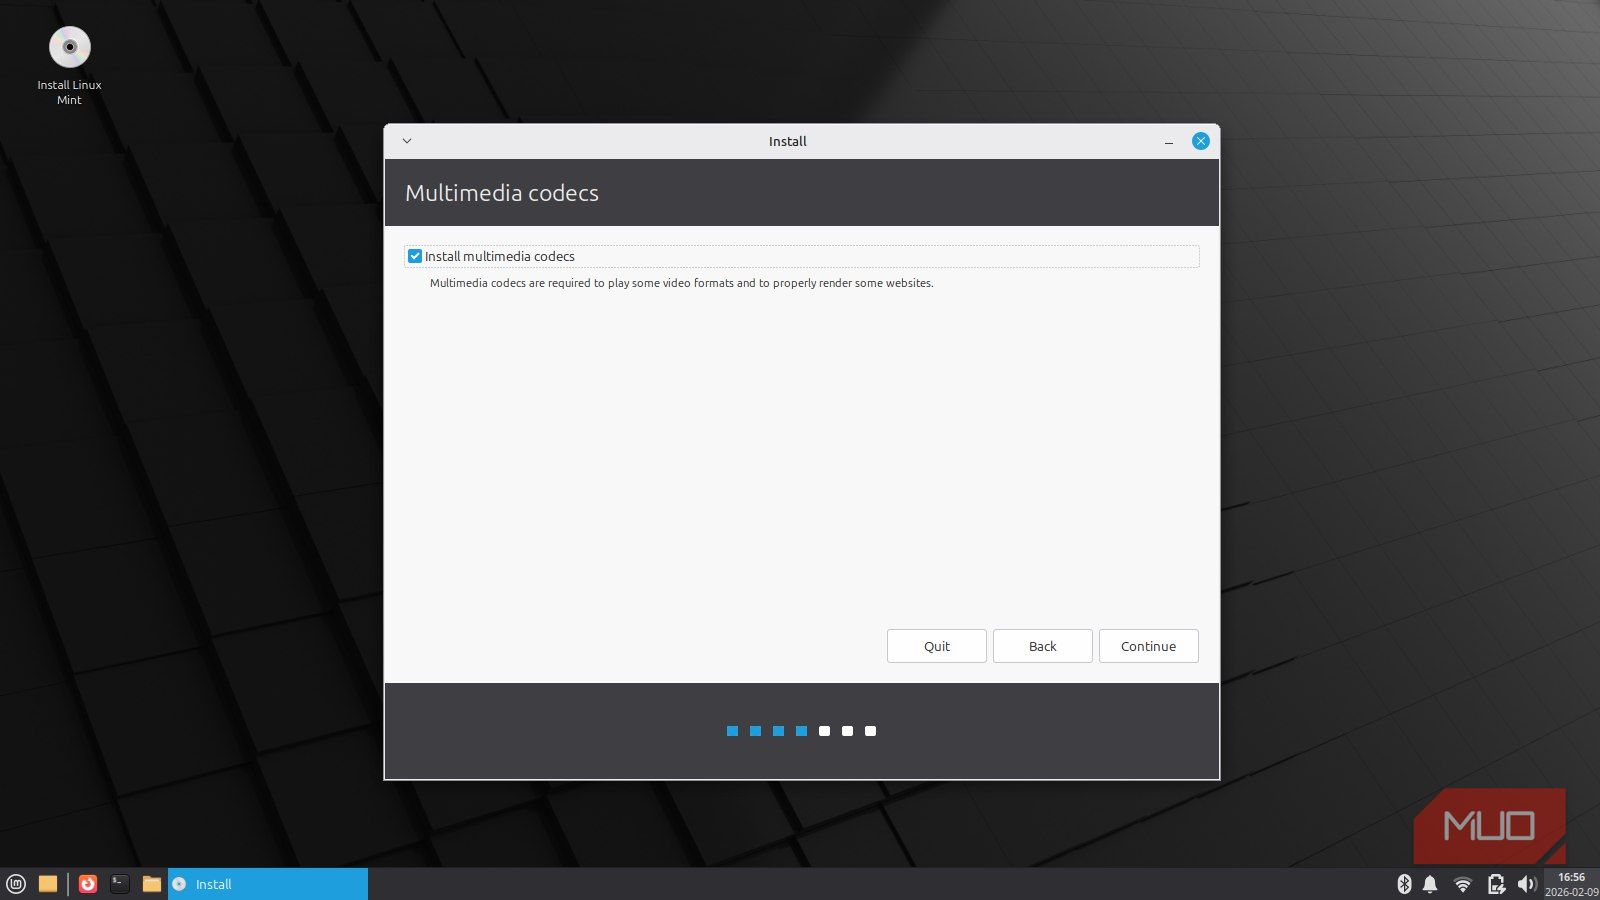This screenshot has height=900, width=1600.
Task: Open the Linux Mint start menu
Action: pos(16,884)
